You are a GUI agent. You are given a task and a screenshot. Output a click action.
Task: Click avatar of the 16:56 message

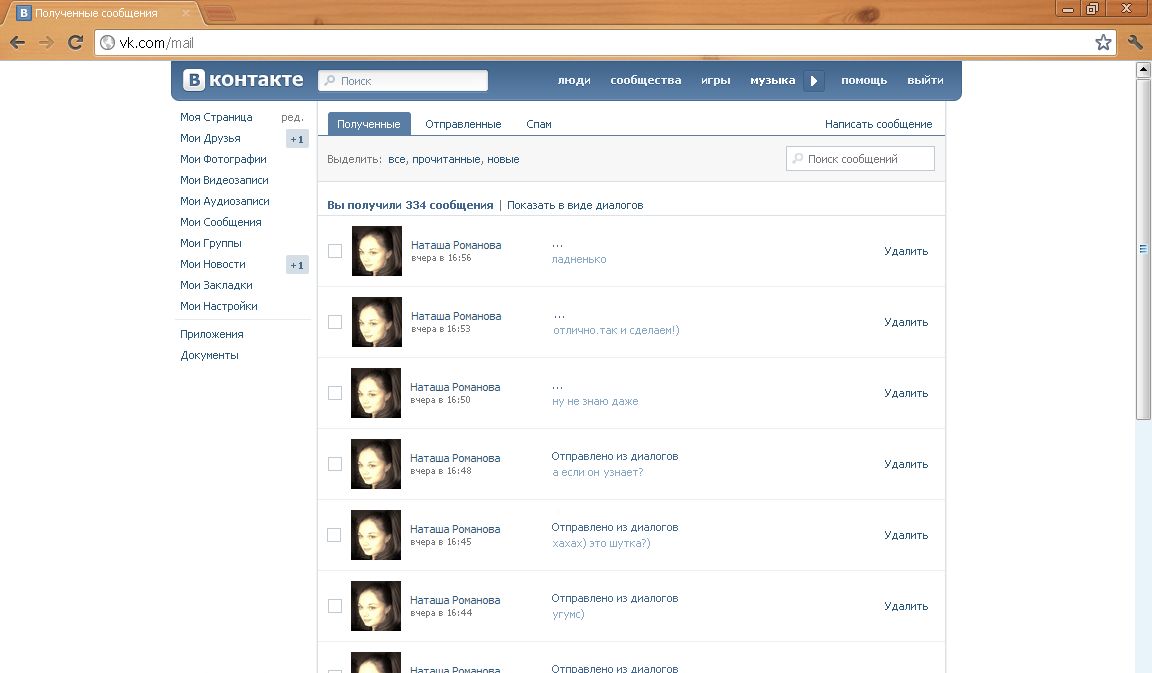pyautogui.click(x=377, y=251)
